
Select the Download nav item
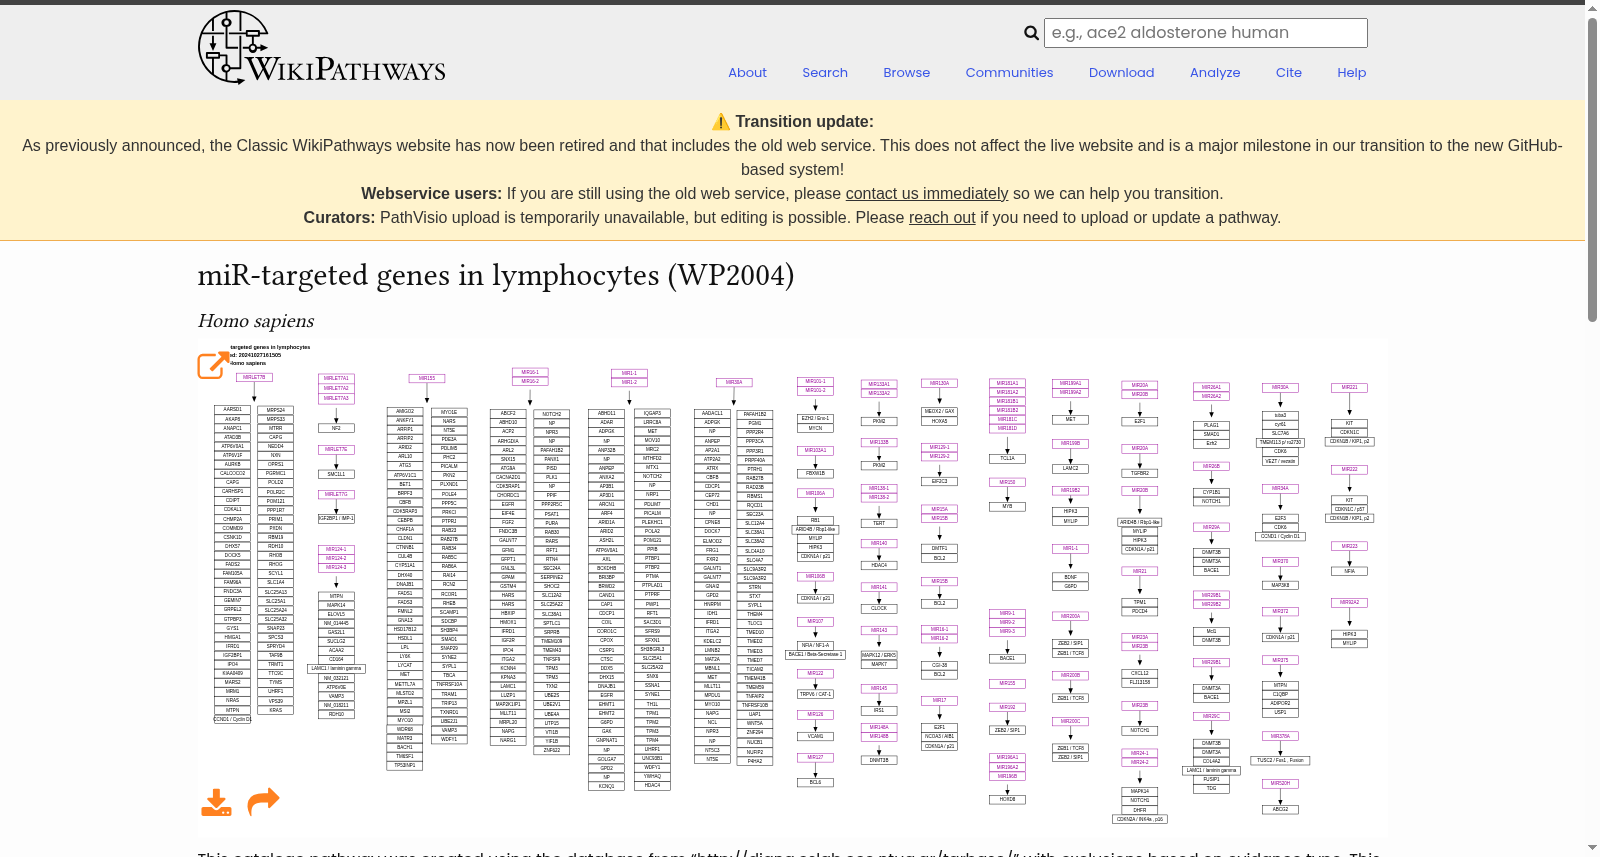pos(1121,73)
